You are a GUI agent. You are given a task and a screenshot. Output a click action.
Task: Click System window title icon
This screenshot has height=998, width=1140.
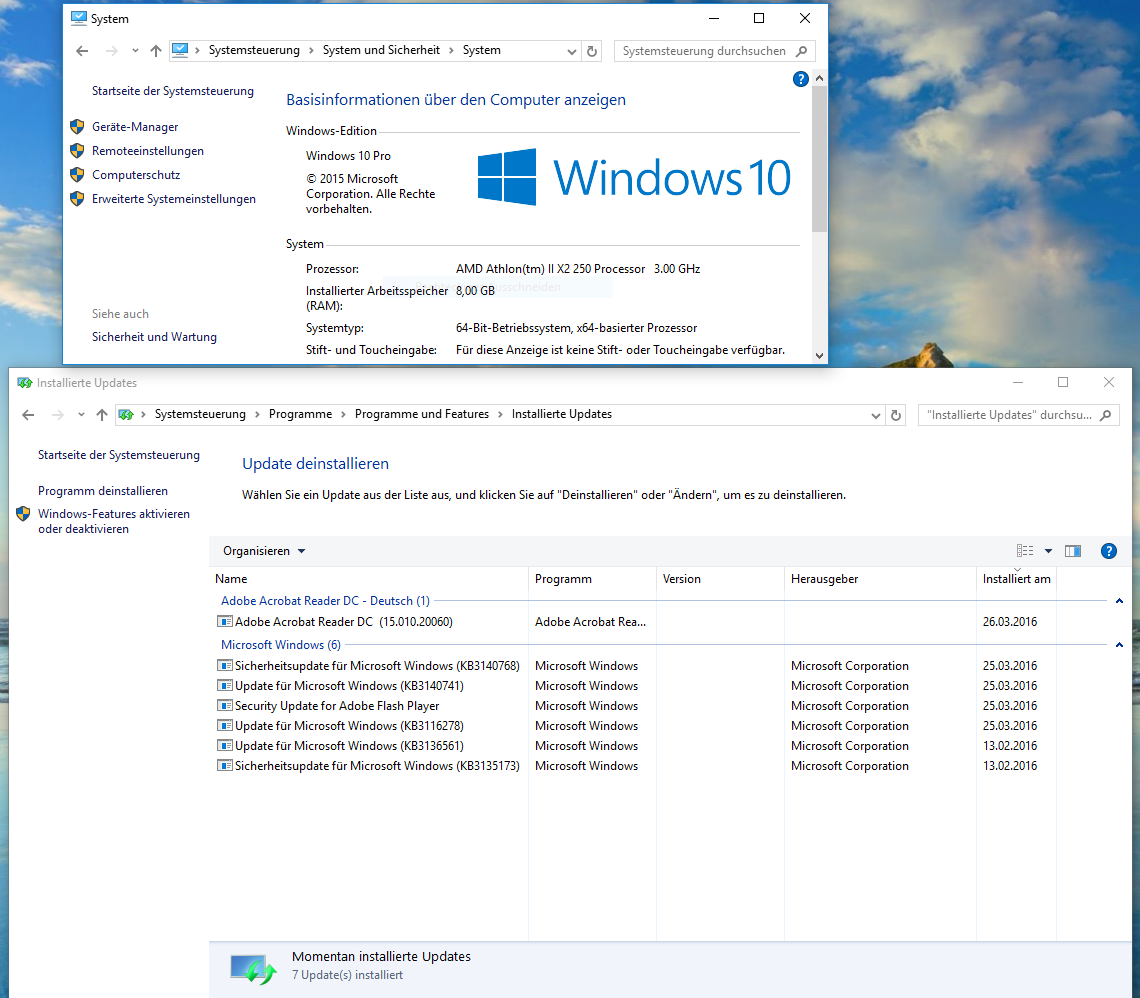(x=79, y=18)
